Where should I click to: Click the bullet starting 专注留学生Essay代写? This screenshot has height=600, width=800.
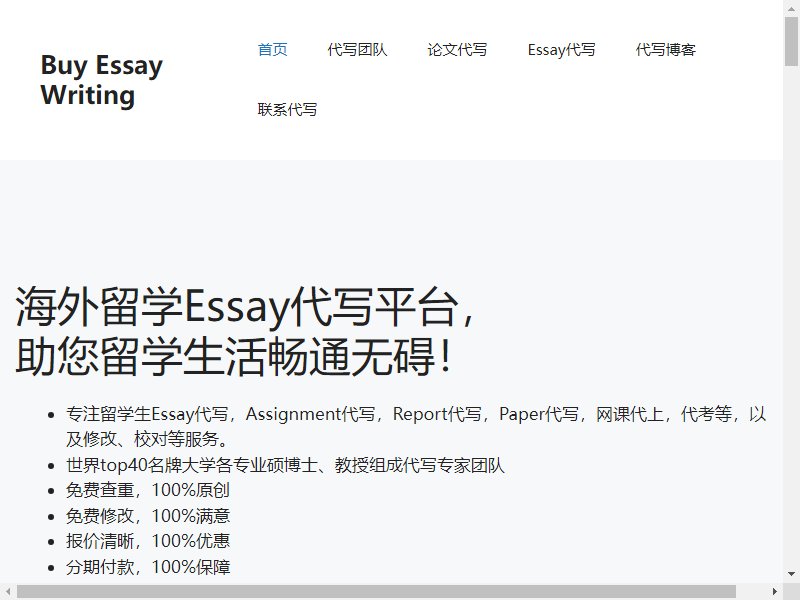coord(416,426)
